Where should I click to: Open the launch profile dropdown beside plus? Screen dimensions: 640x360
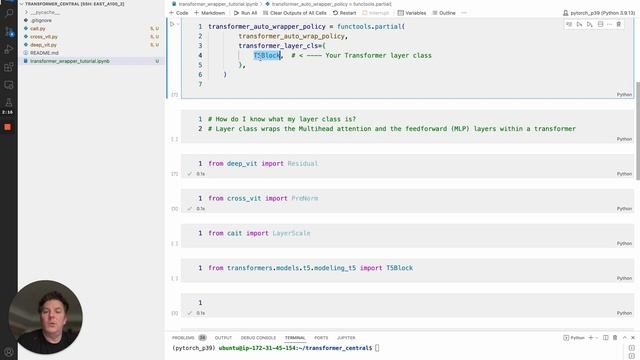click(597, 338)
